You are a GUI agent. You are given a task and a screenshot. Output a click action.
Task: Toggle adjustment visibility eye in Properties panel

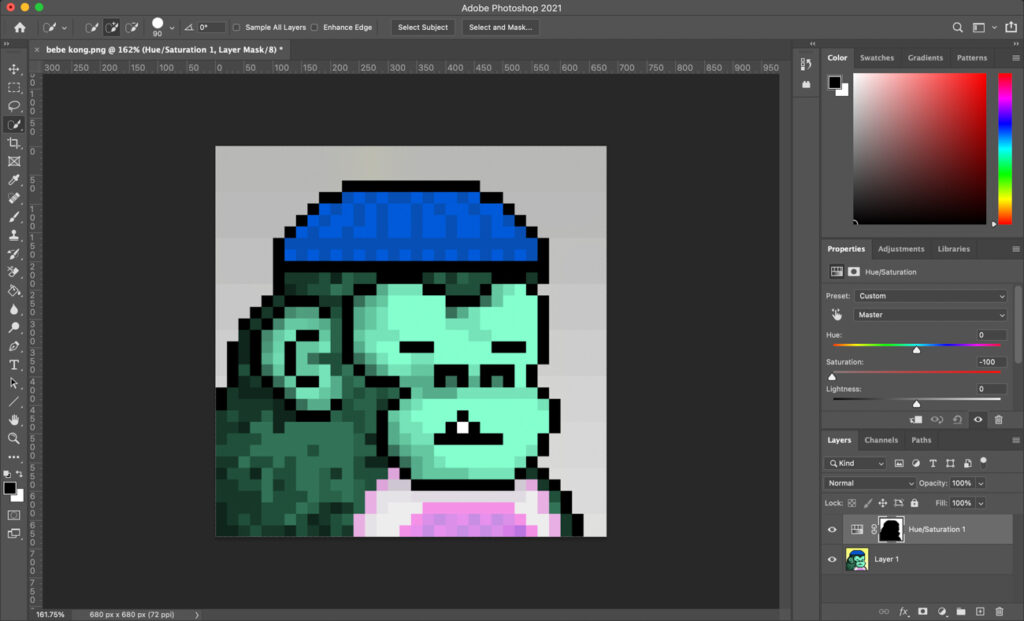[x=978, y=420]
